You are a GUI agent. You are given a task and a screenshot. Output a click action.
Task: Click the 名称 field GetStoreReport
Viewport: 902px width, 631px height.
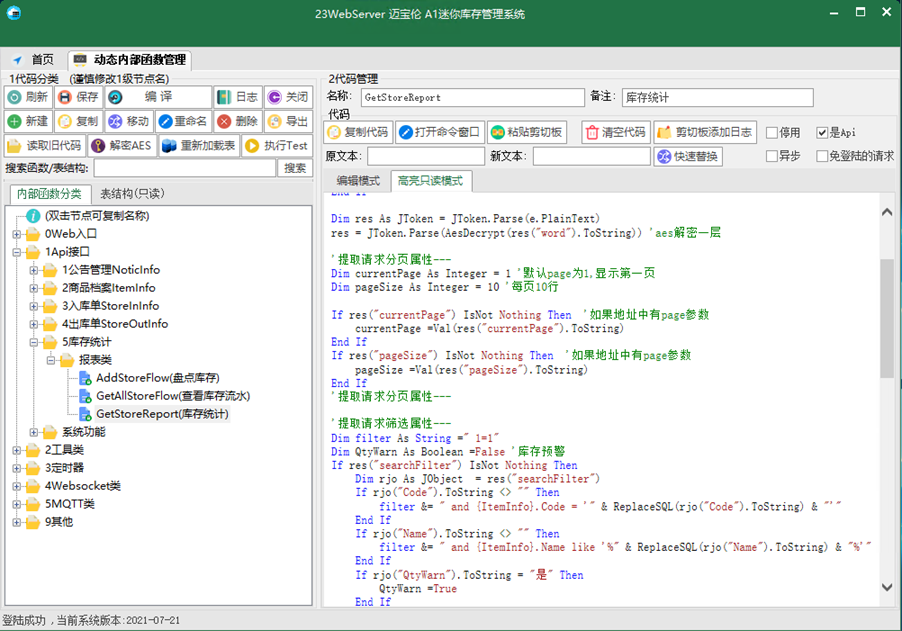(473, 97)
